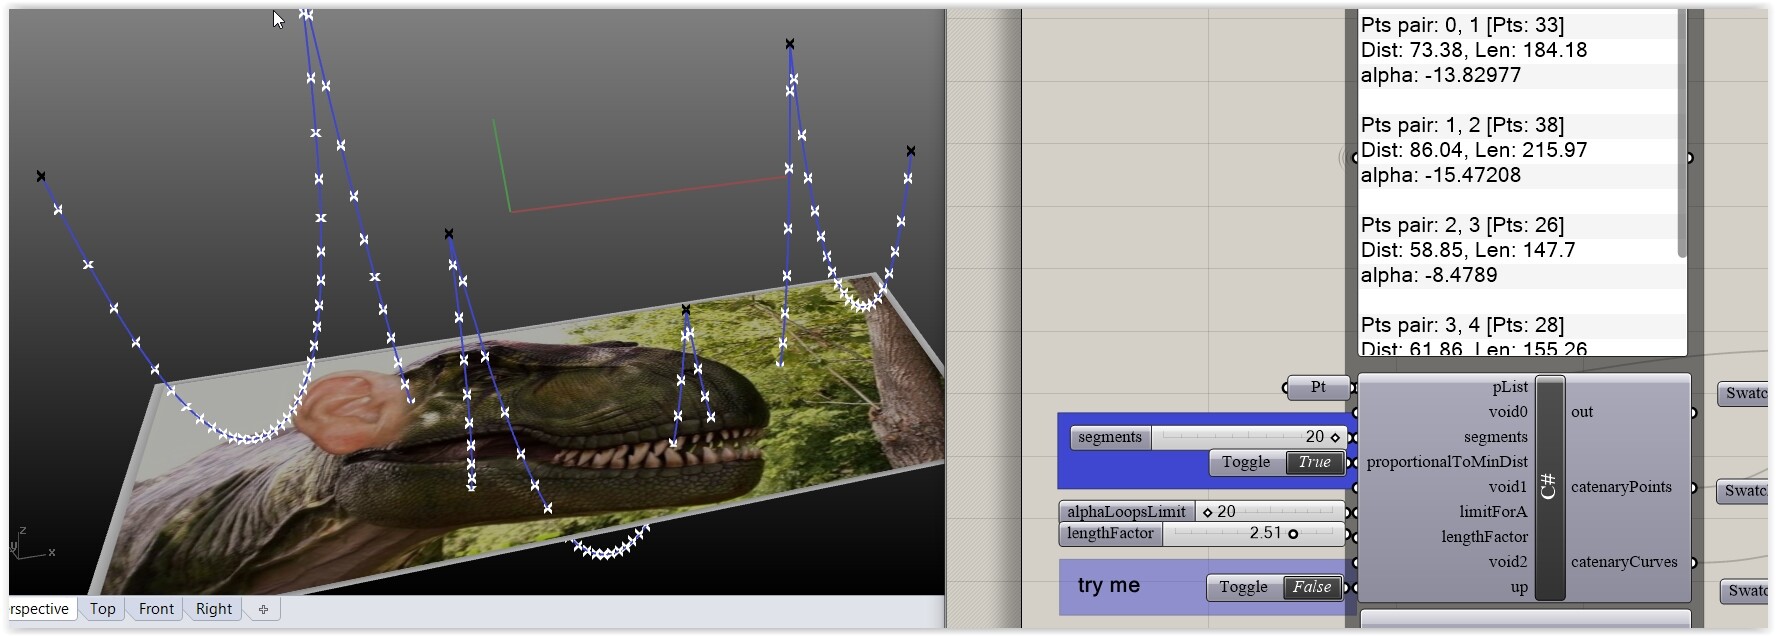Click the 'alpha: -8.4789' line
The width and height of the screenshot is (1776, 636).
point(1429,275)
